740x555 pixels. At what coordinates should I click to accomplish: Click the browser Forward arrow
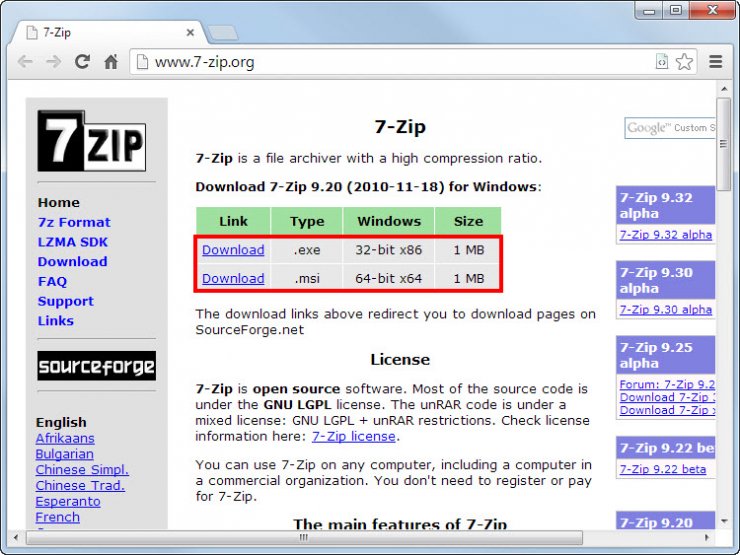click(54, 61)
